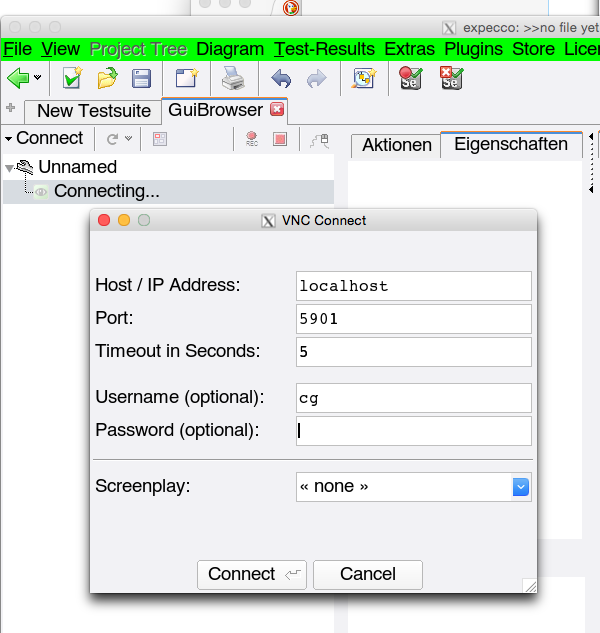Screen dimensions: 600x633
Task: Collapse the Unnamed tree node
Action: (x=10, y=168)
